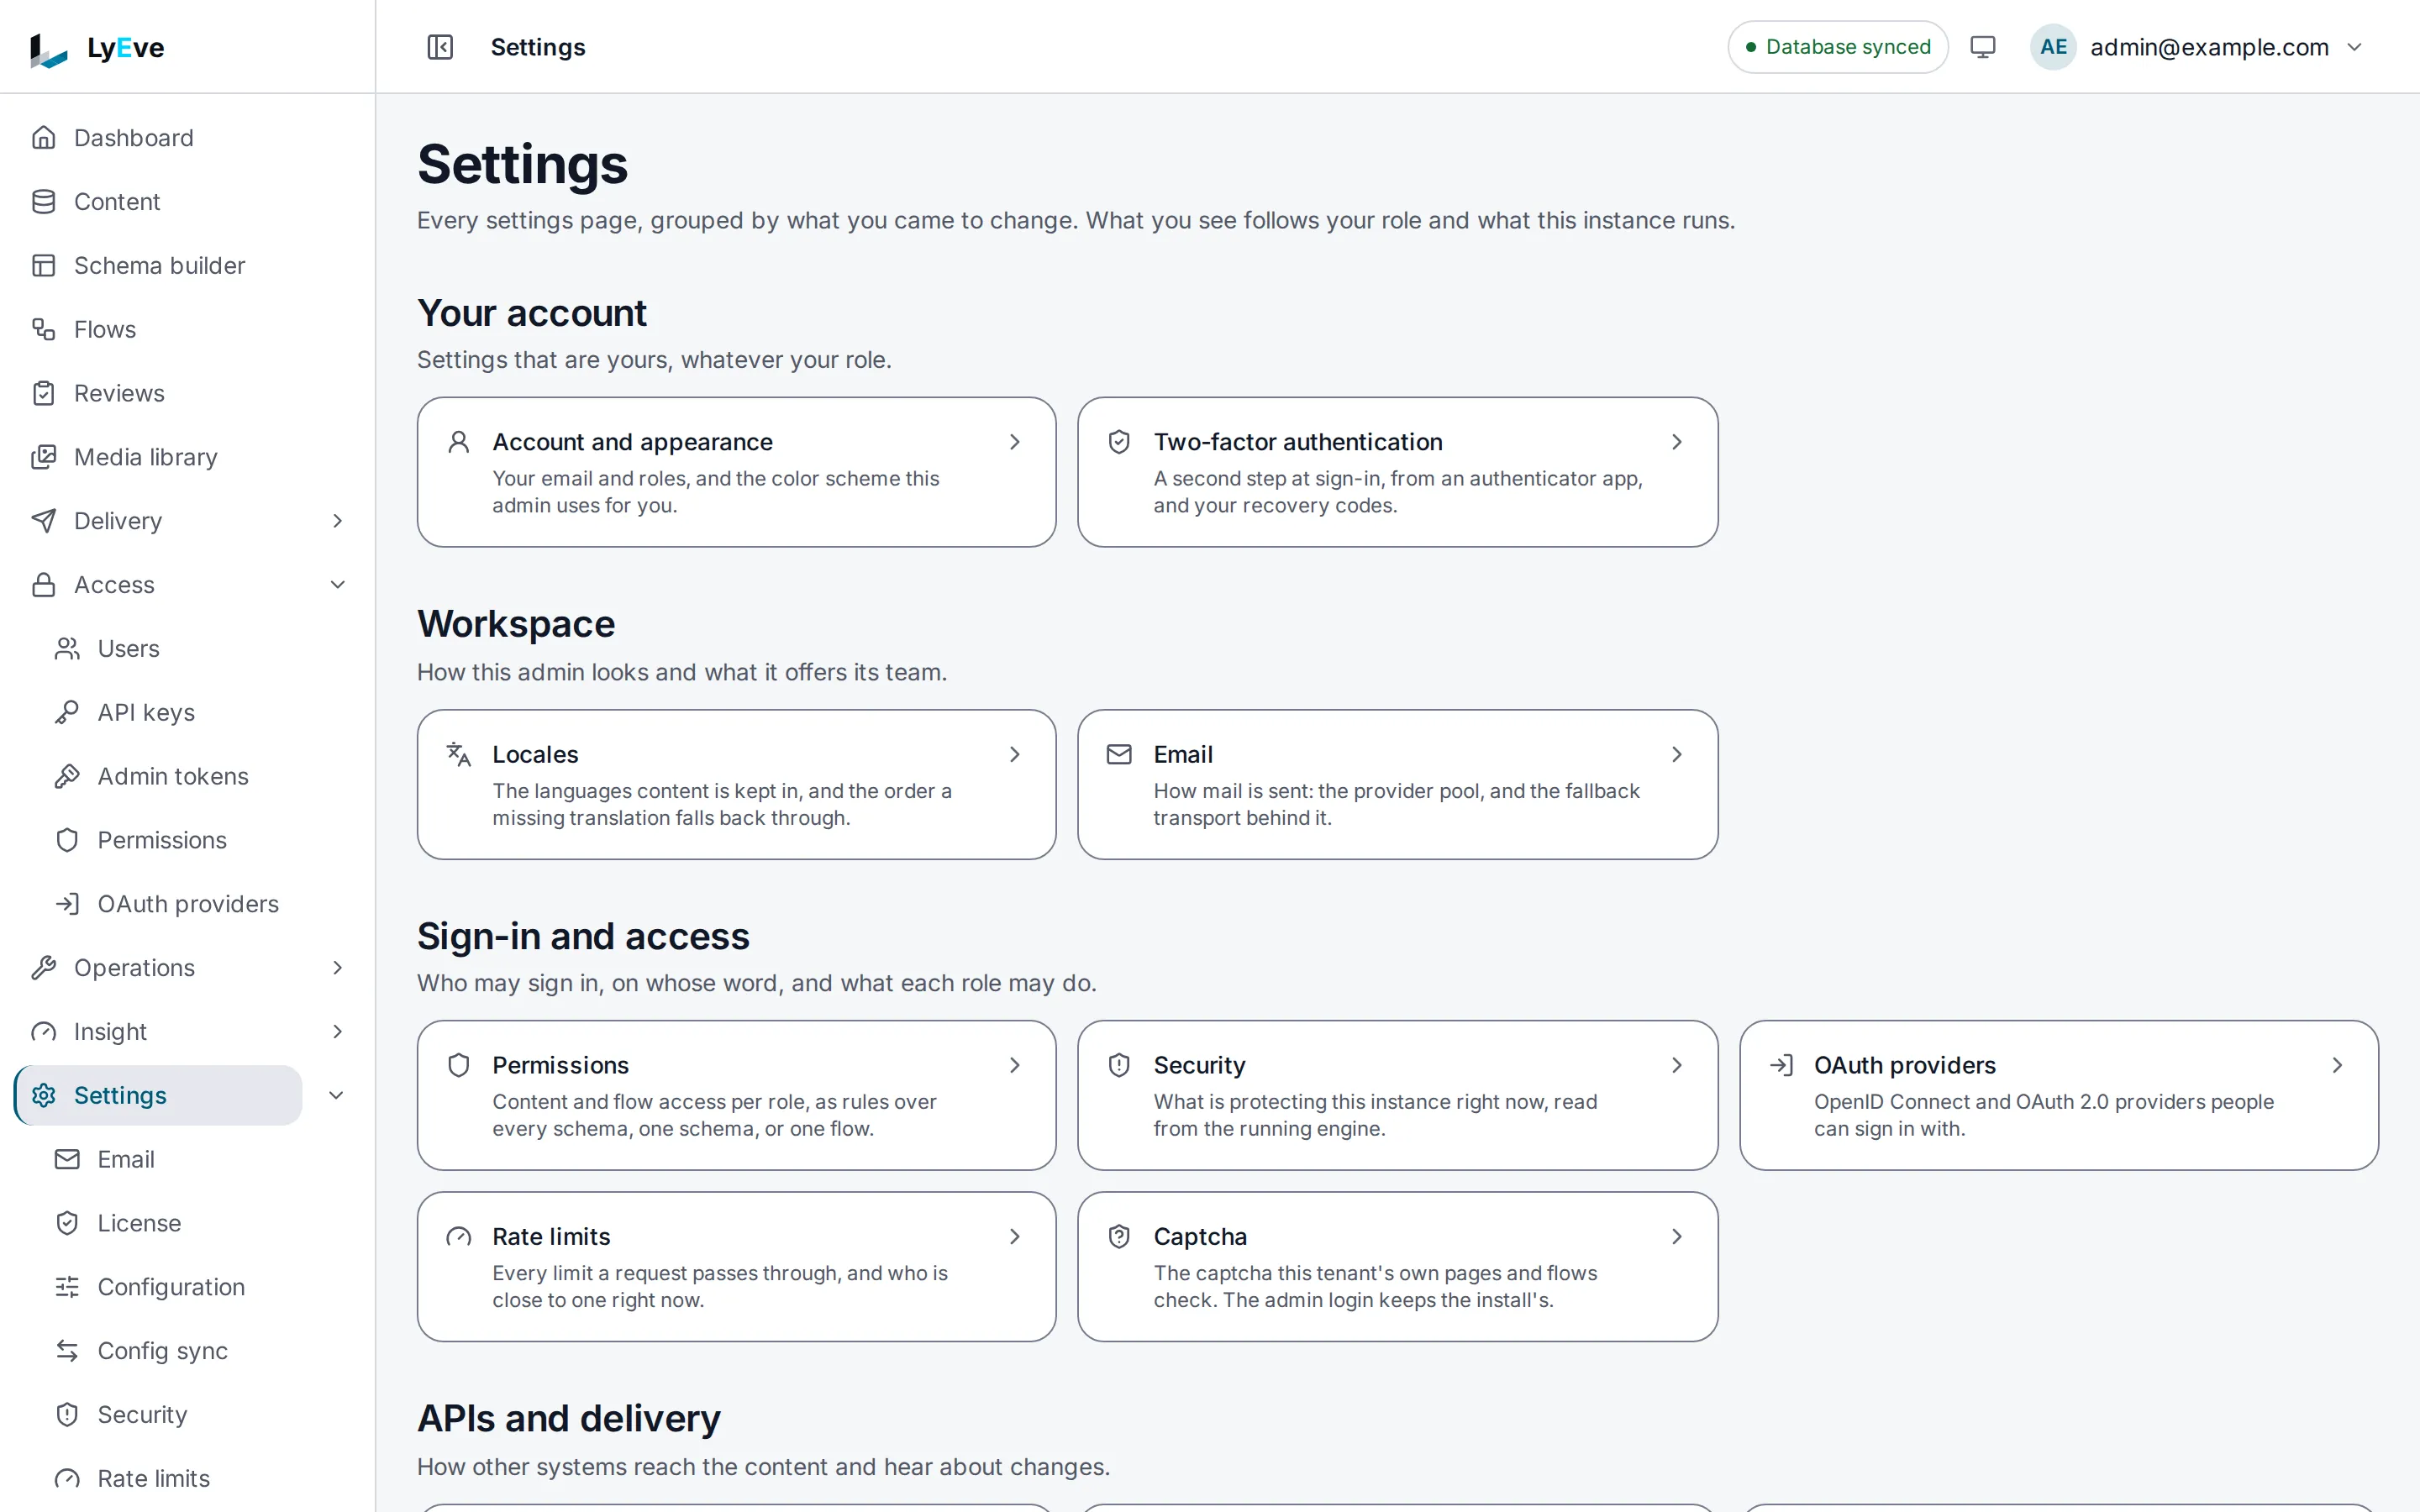Click the Permissions shield icon in the sidebar

tap(67, 840)
